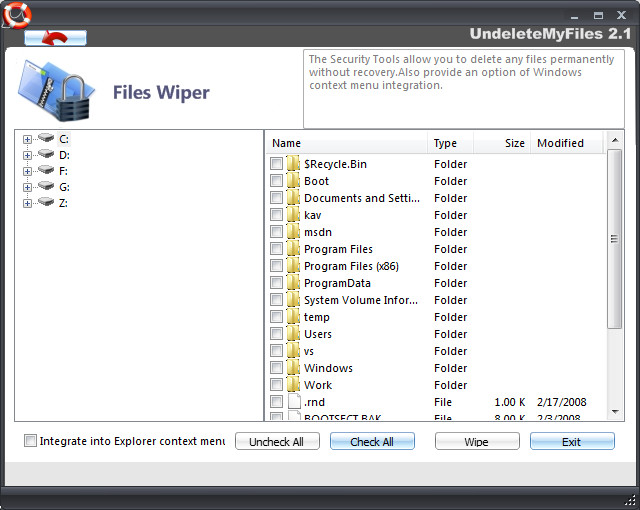The width and height of the screenshot is (640, 510).
Task: Click the System Volume Information folder icon
Action: [x=293, y=300]
